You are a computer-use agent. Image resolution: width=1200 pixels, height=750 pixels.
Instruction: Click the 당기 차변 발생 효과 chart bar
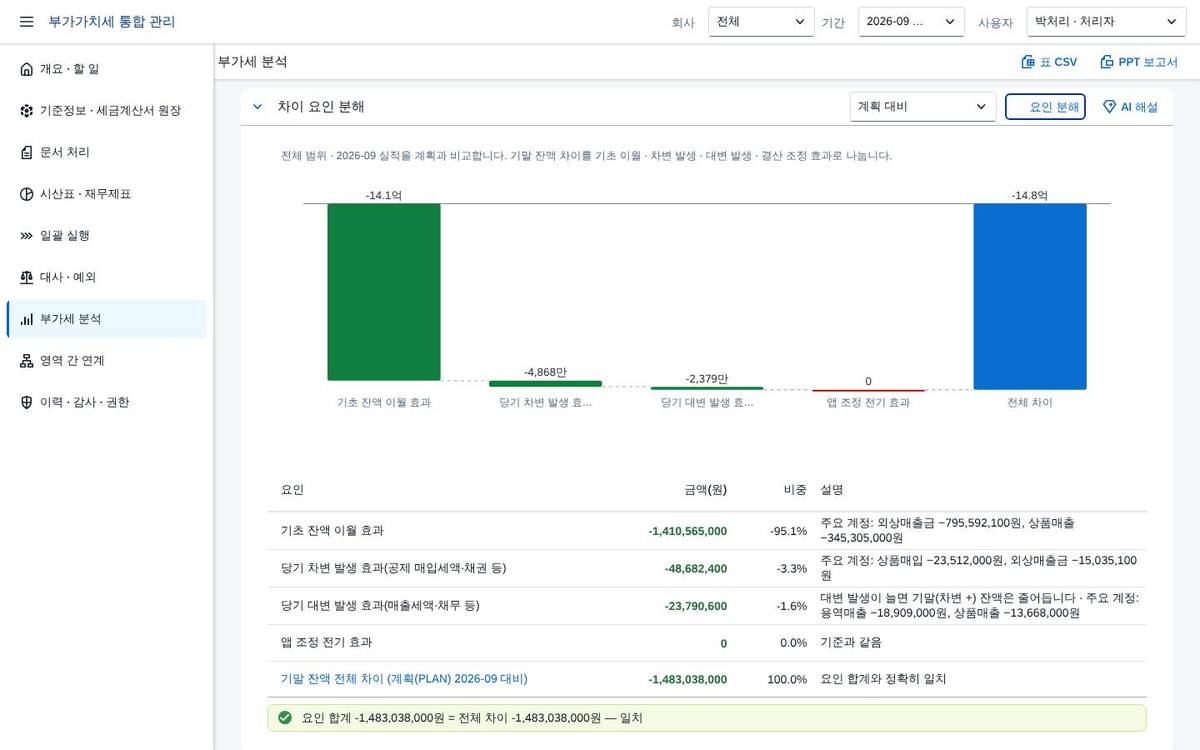point(545,384)
